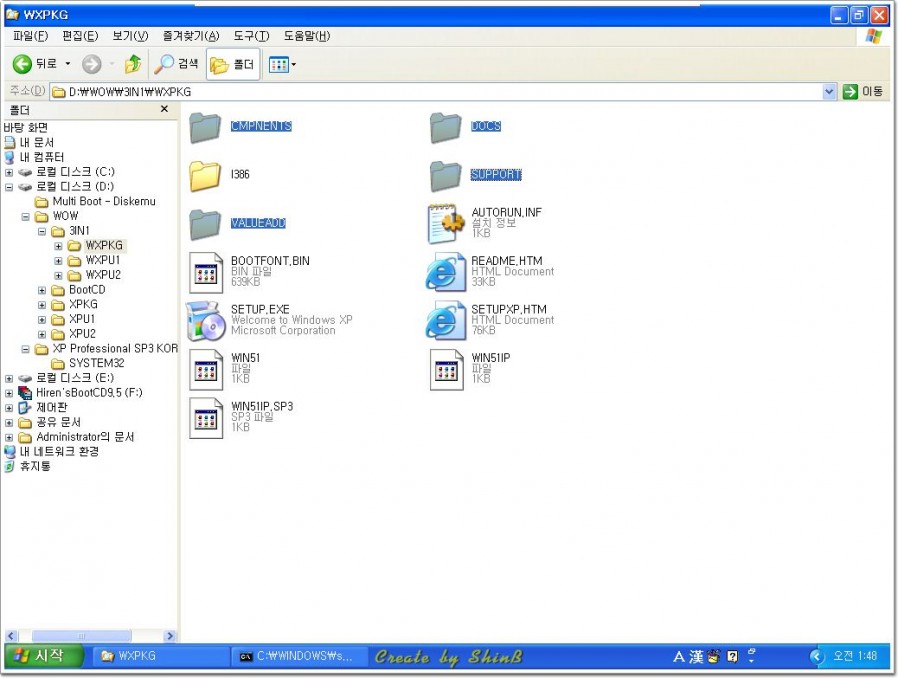Viewport: 900px width, 678px height.
Task: Select XPKG folder in the tree
Action: point(83,304)
